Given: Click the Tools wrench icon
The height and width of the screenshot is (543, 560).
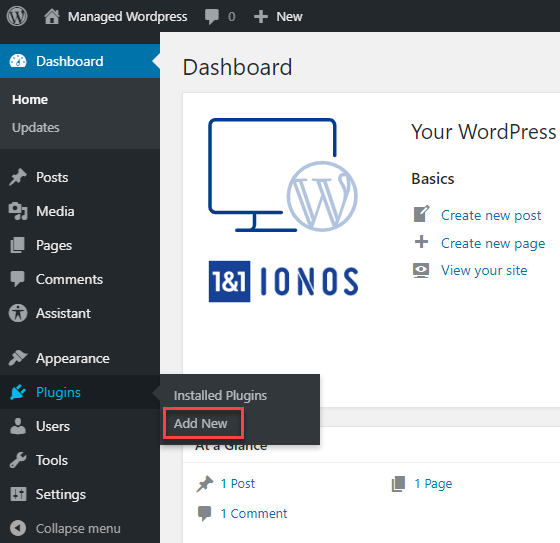Looking at the screenshot, I should [18, 460].
